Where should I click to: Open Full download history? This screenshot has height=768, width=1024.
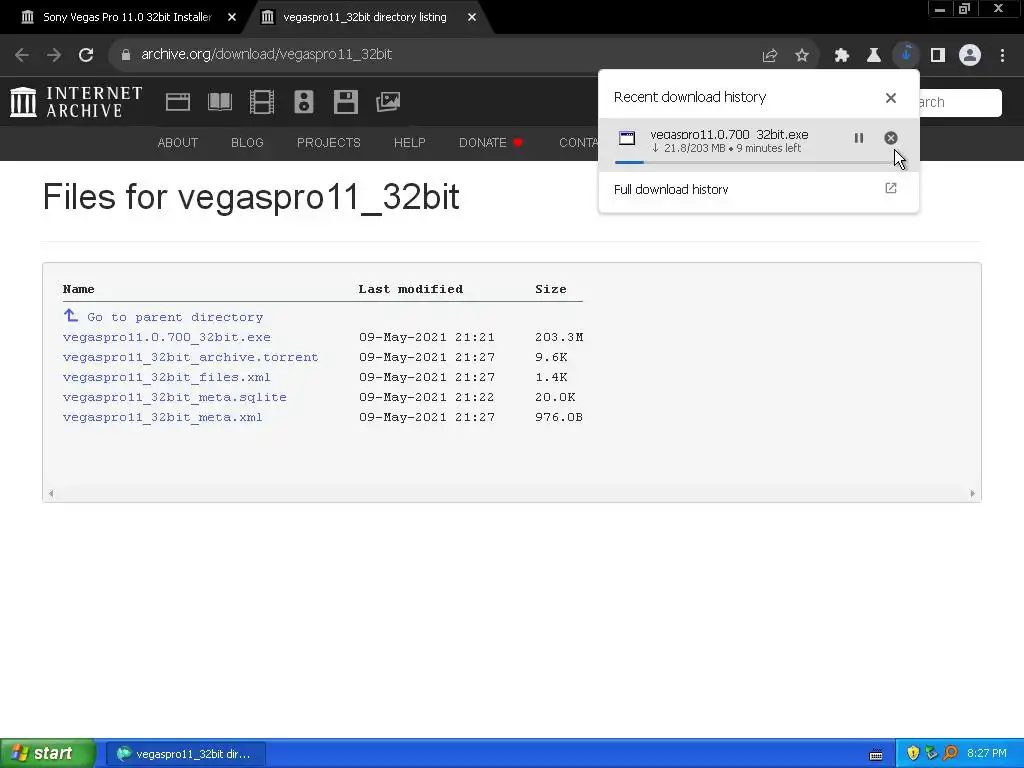tap(758, 189)
